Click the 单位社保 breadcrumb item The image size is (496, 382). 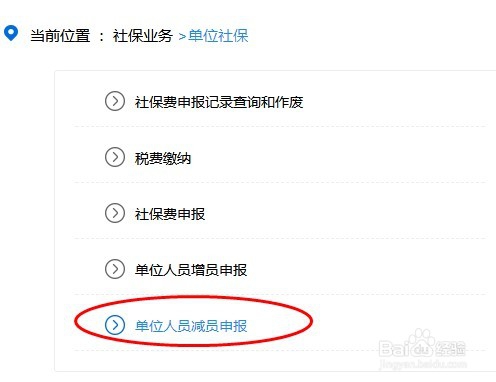pyautogui.click(x=218, y=36)
